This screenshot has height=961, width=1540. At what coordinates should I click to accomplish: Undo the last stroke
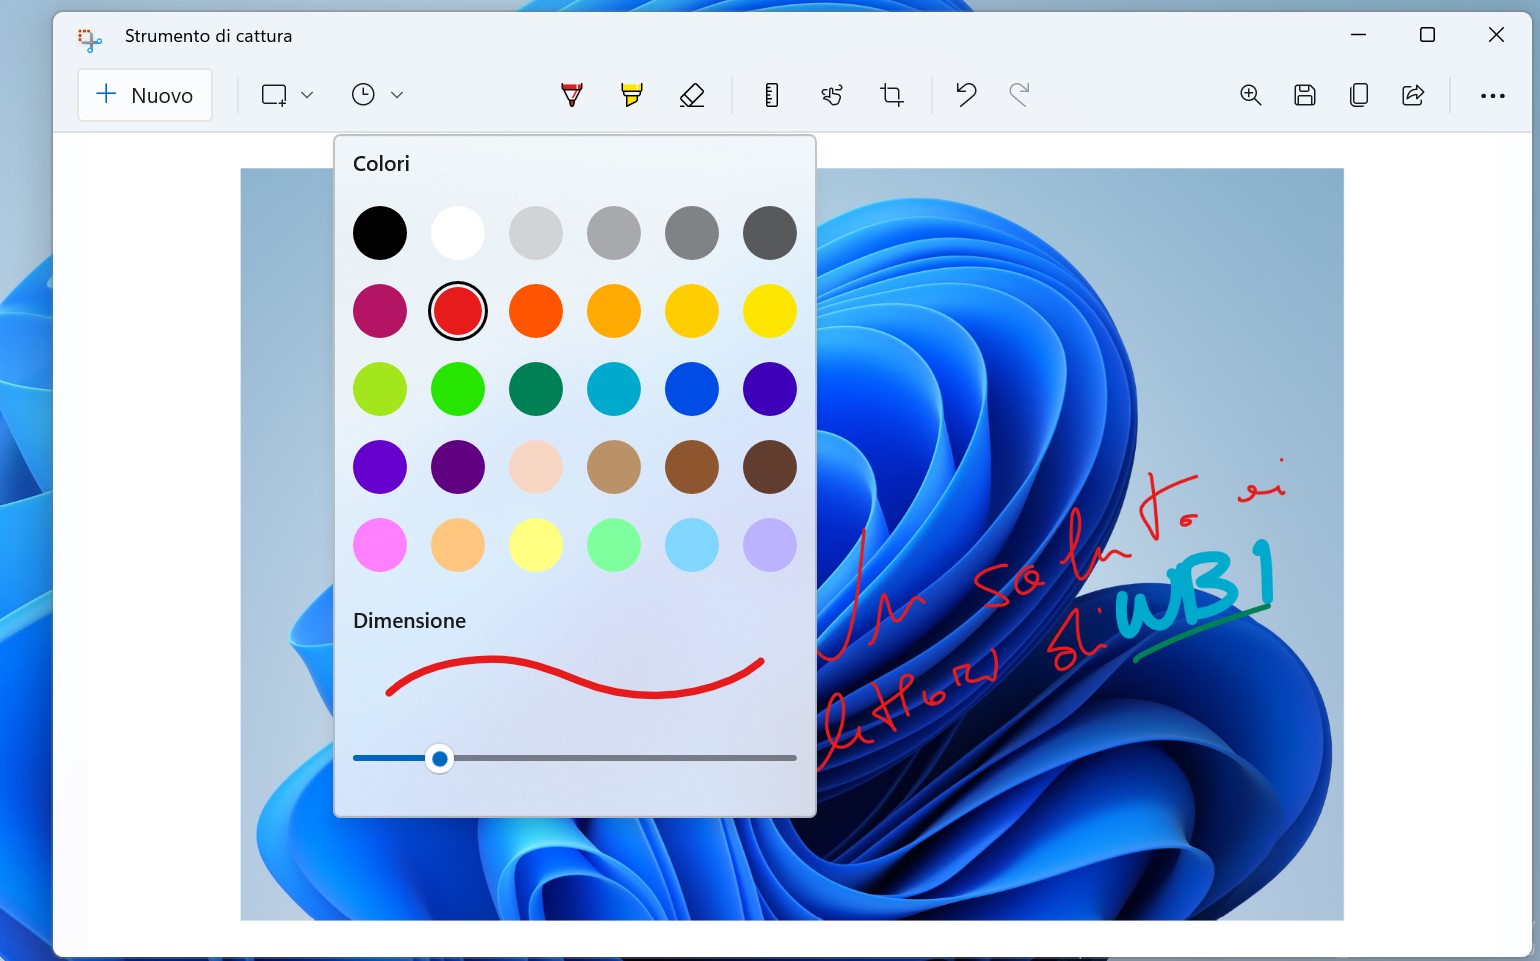click(x=966, y=95)
